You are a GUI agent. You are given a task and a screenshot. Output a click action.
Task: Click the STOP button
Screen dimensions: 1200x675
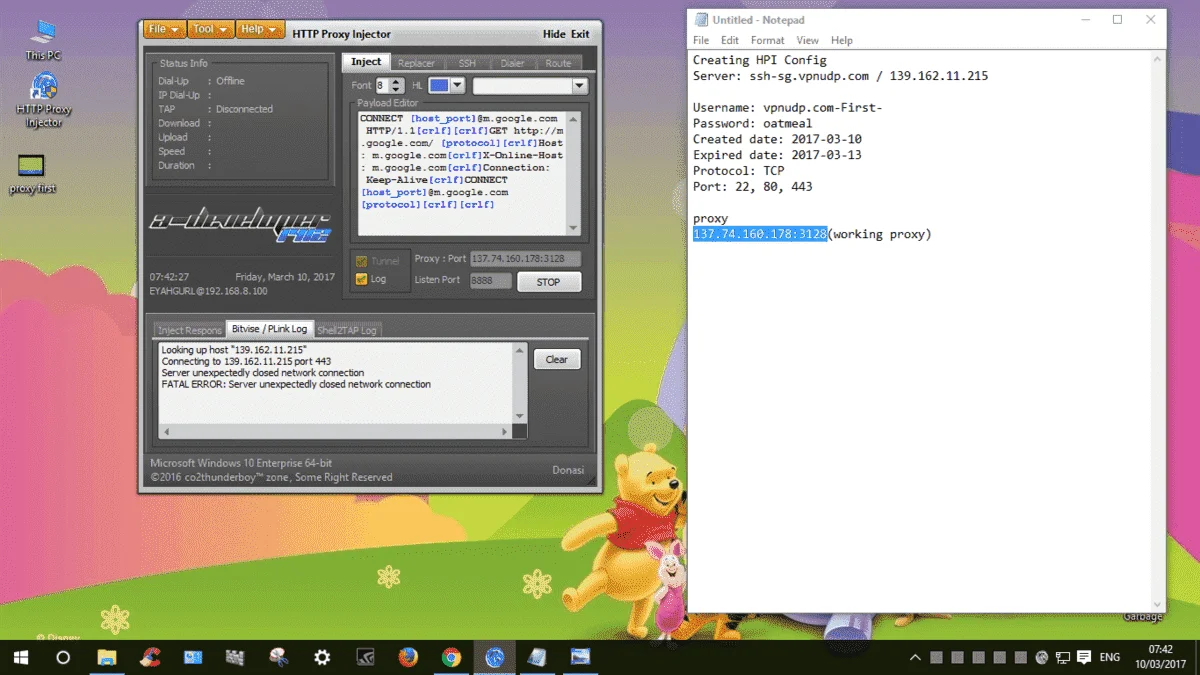coord(549,282)
